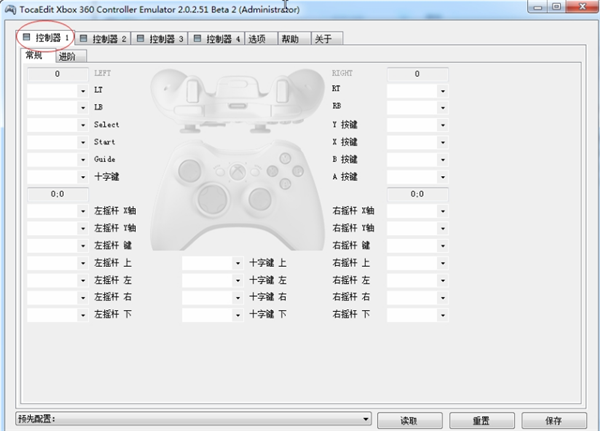The width and height of the screenshot is (600, 431).
Task: Switch to the 控制器 4 tab
Action: point(217,39)
